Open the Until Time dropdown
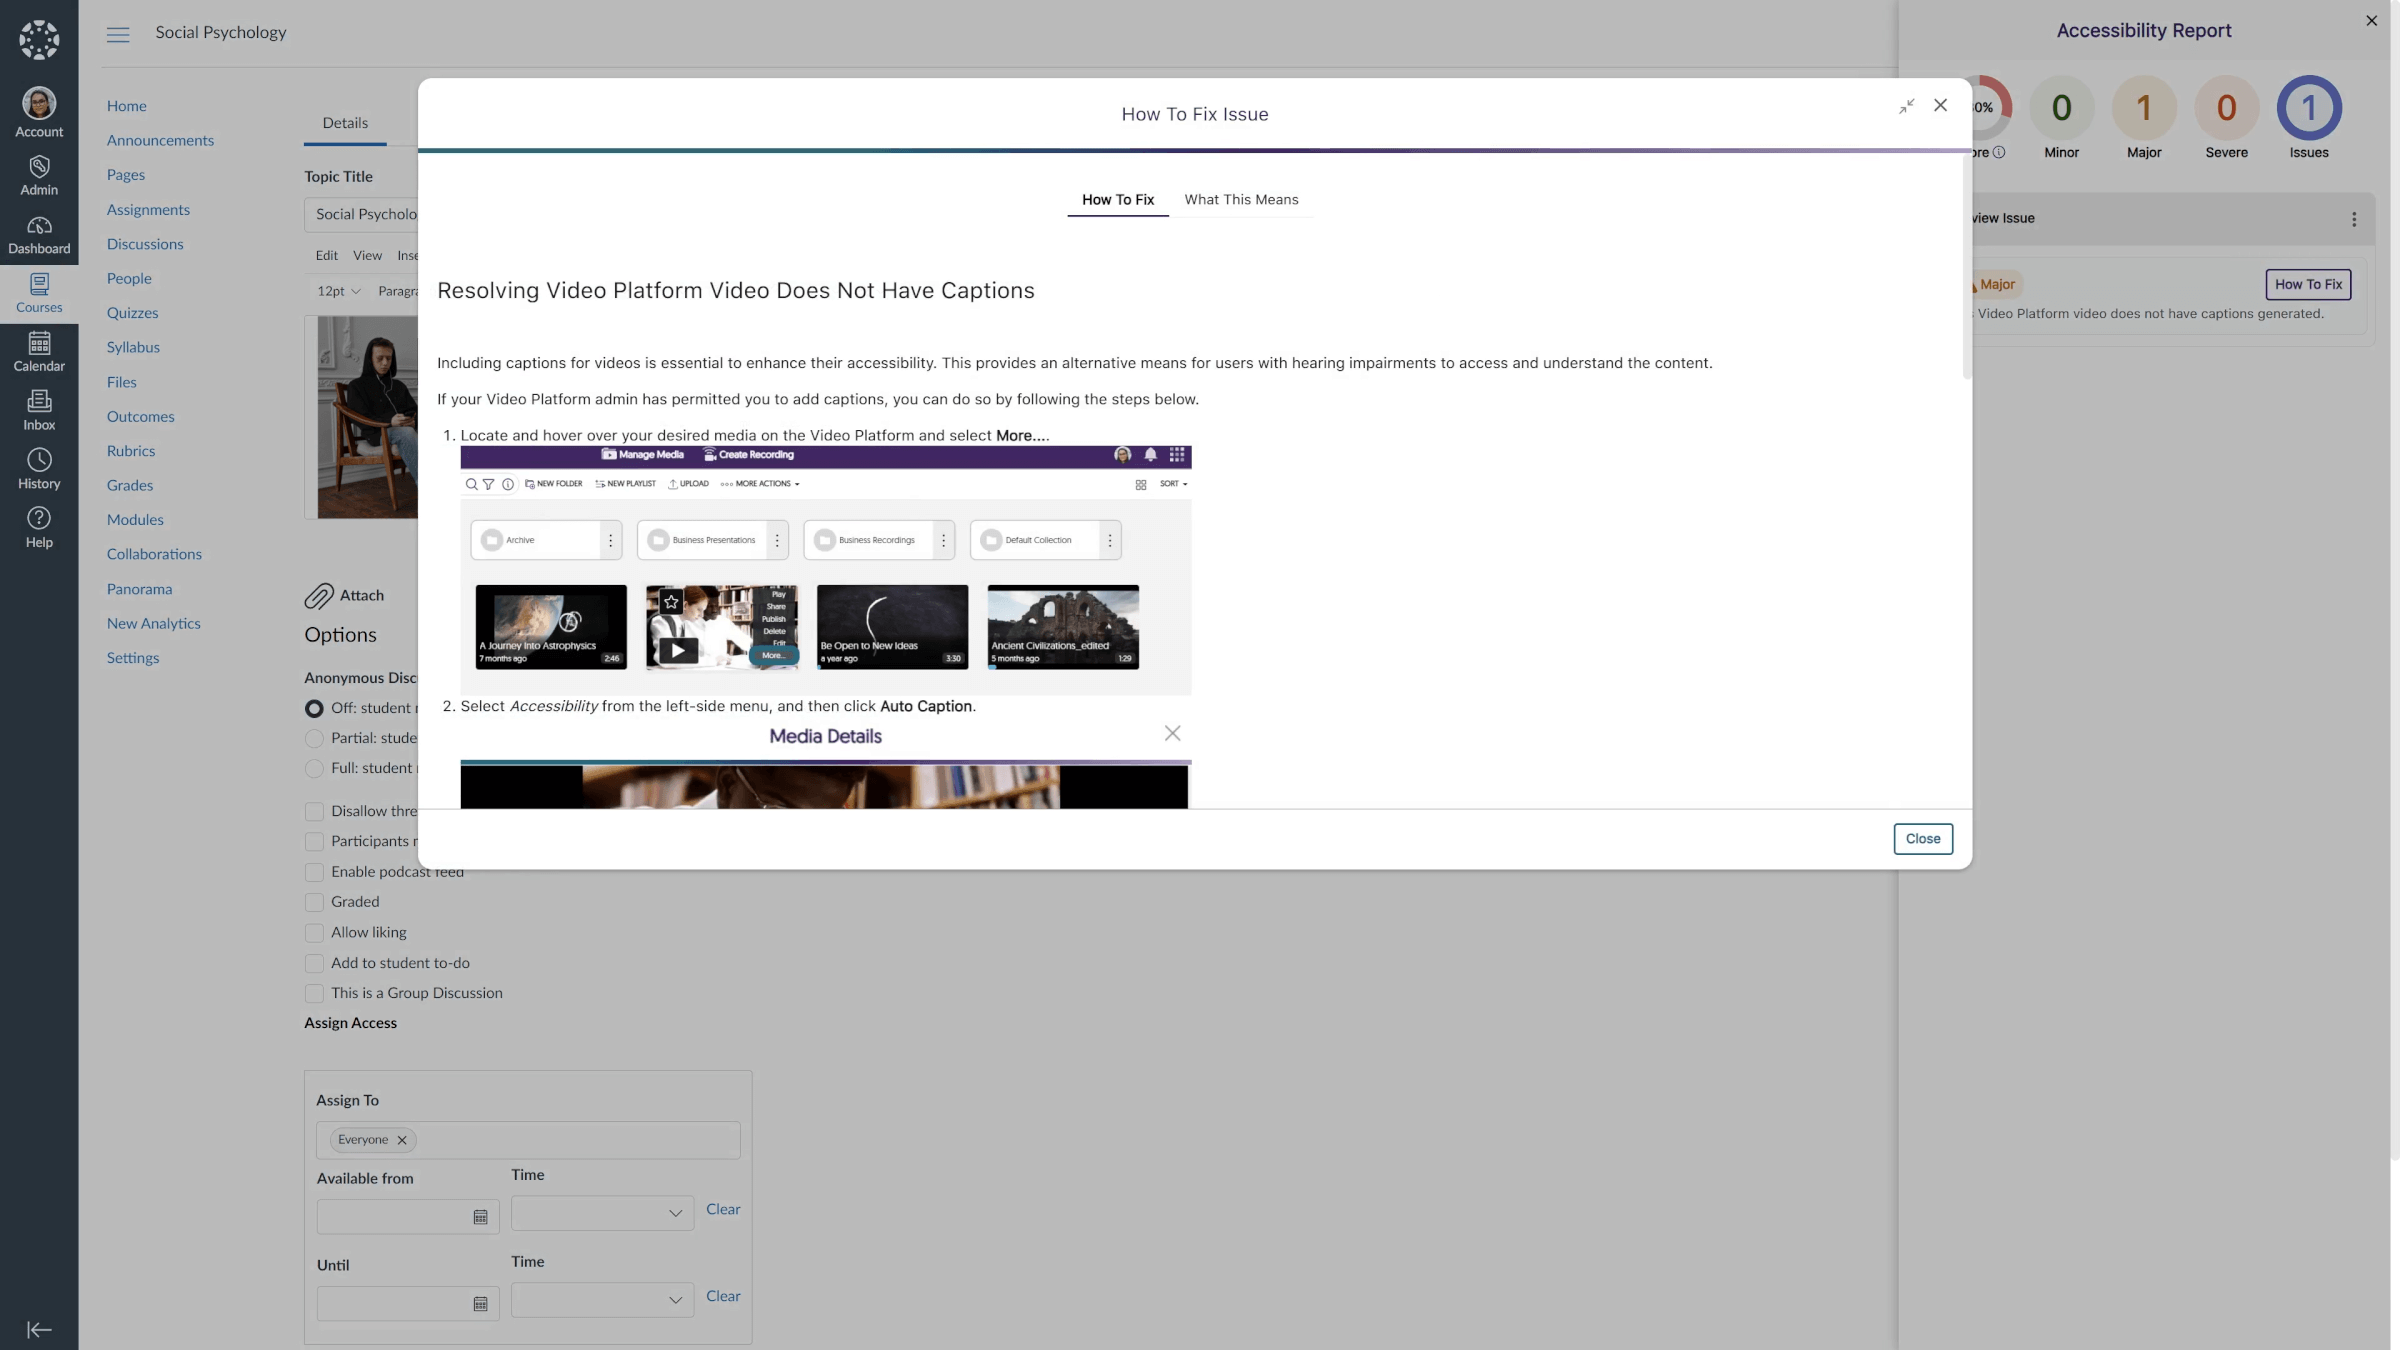Viewport: 2400px width, 1350px height. (x=602, y=1300)
